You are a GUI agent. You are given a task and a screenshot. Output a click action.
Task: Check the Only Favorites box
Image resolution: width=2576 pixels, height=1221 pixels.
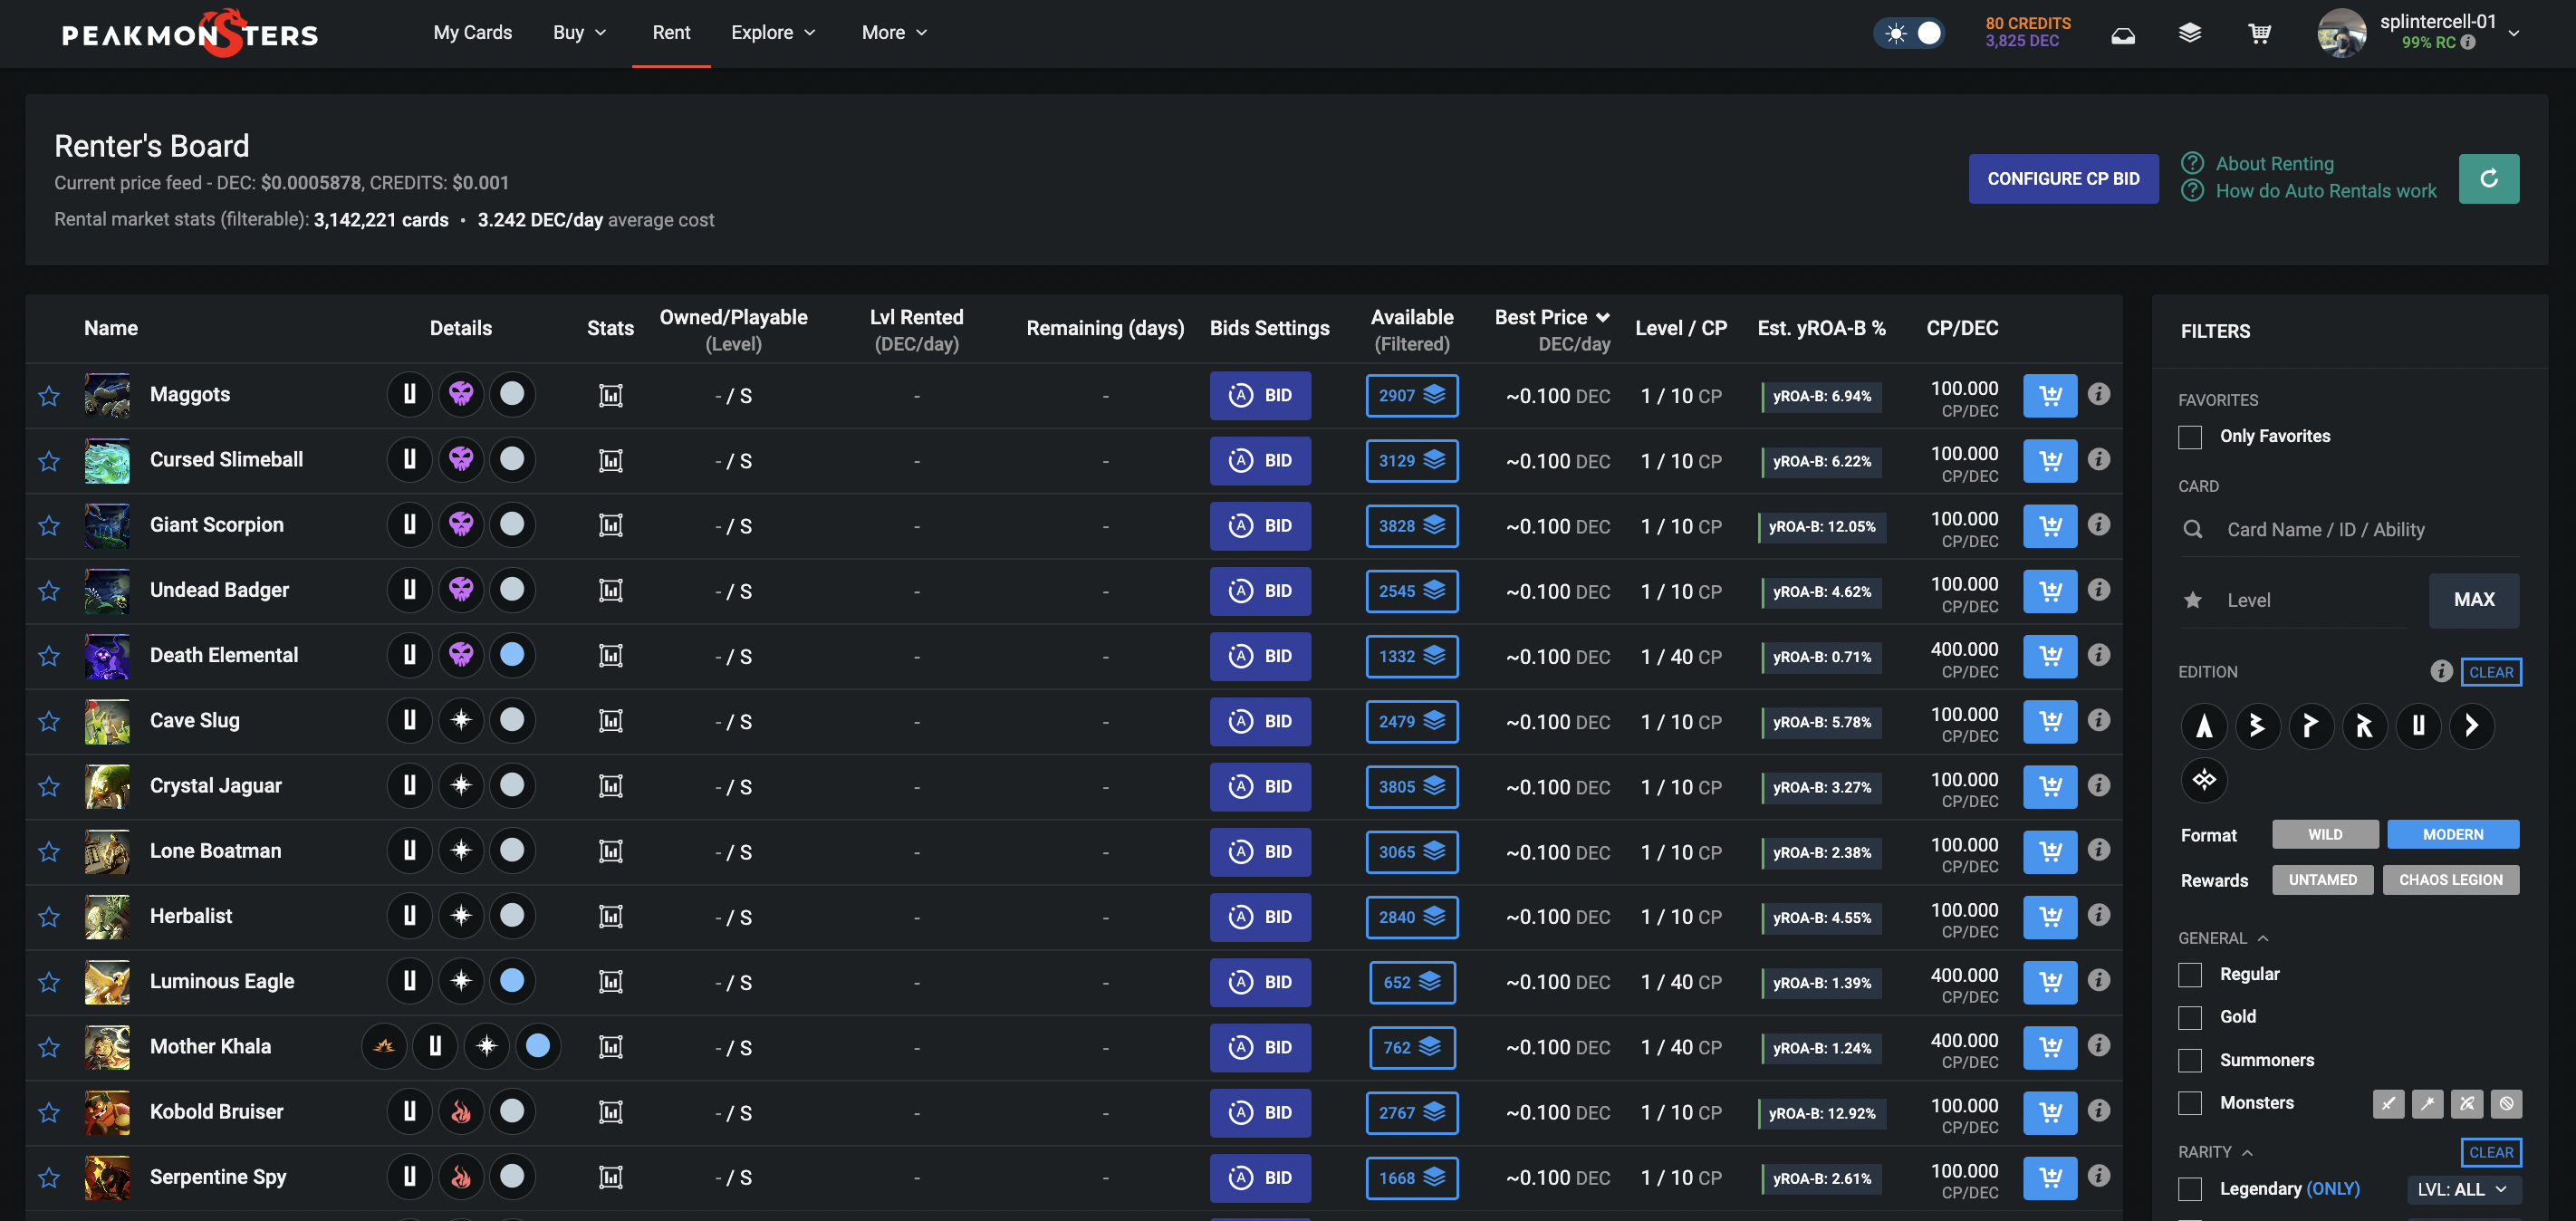pyautogui.click(x=2190, y=437)
